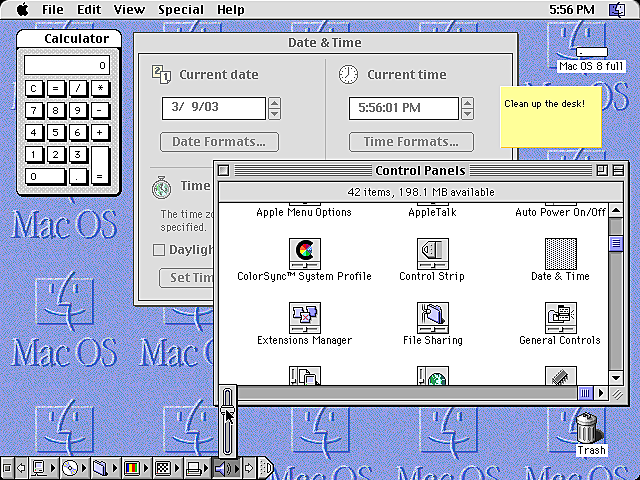This screenshot has width=640, height=480.
Task: Select the Extensions Manager control panel icon
Action: tap(304, 317)
